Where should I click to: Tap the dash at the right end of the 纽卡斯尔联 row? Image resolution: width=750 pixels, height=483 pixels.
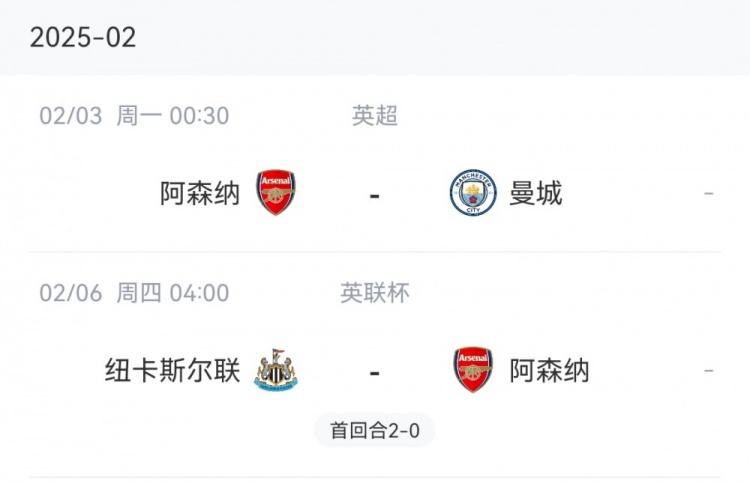coord(709,371)
